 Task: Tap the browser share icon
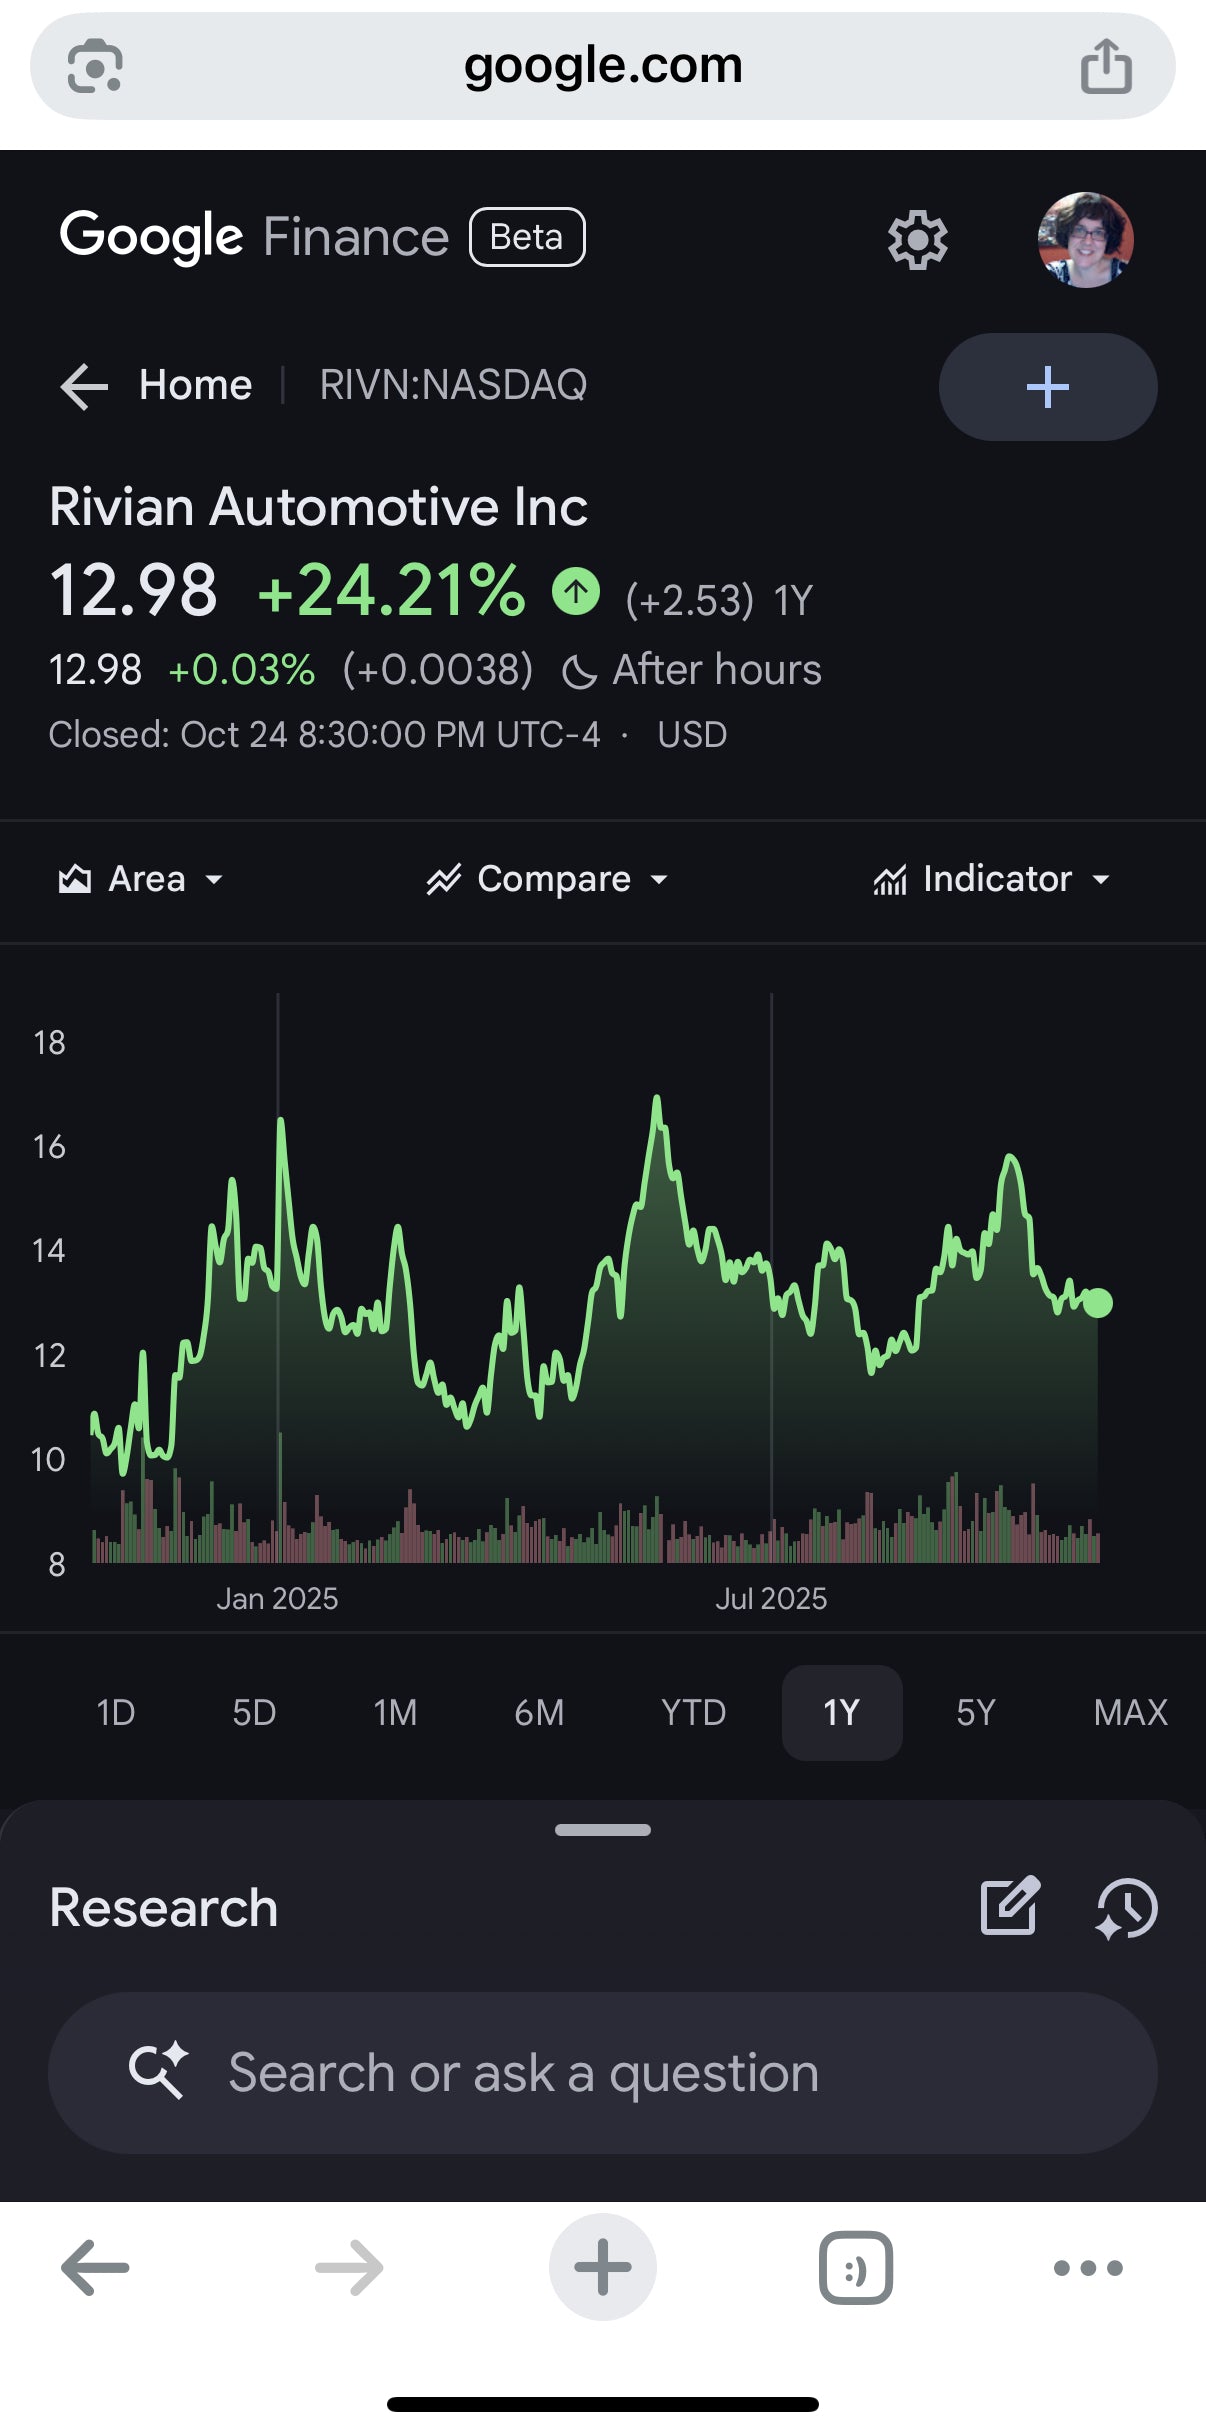pos(1106,66)
